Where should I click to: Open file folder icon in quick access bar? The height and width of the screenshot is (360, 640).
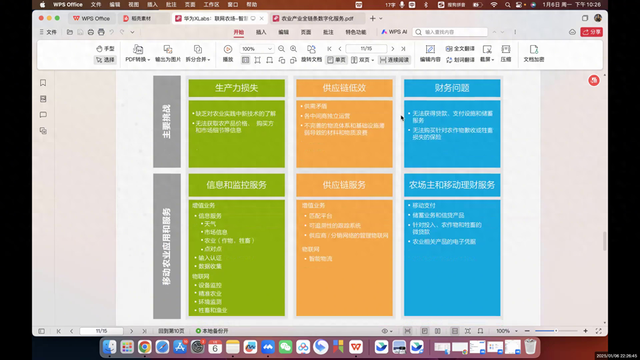pos(70,32)
